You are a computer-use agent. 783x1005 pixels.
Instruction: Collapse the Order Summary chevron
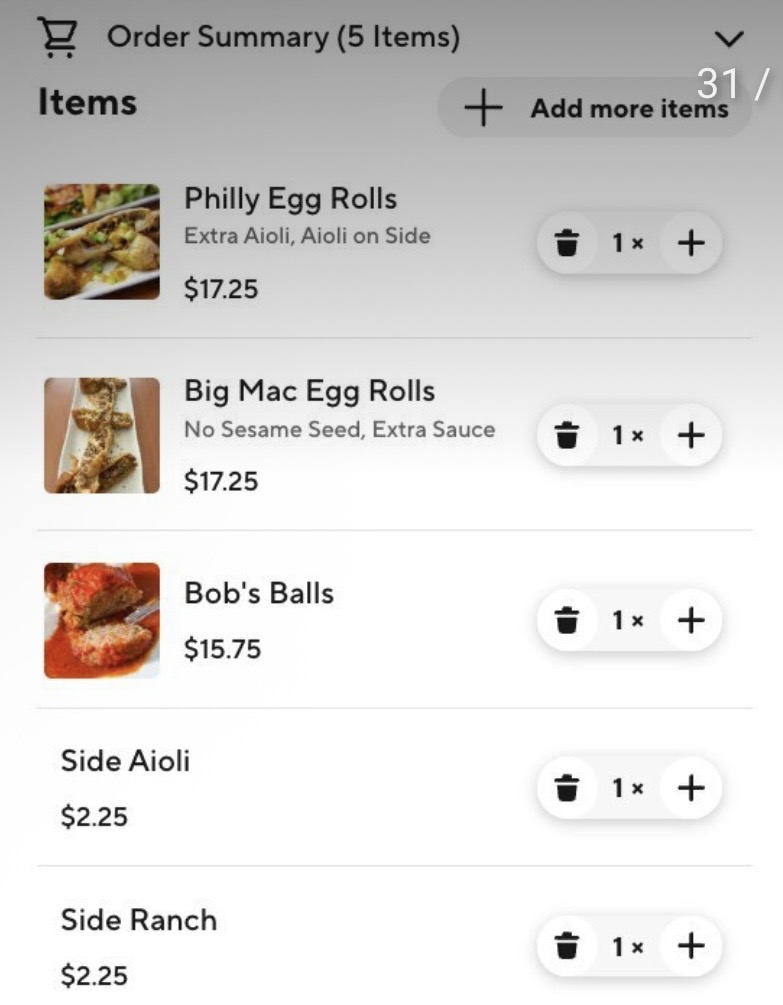point(730,39)
